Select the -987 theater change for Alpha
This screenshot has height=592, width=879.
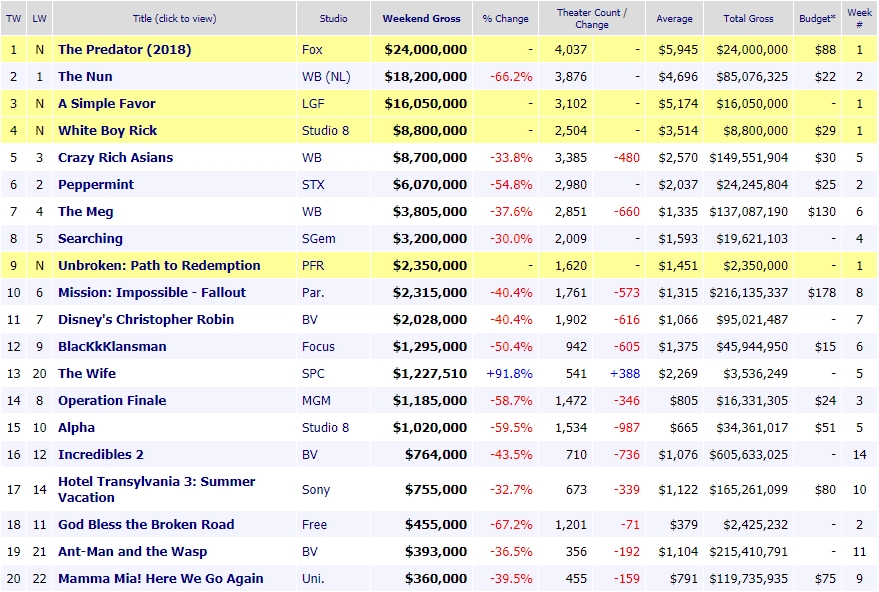click(627, 427)
